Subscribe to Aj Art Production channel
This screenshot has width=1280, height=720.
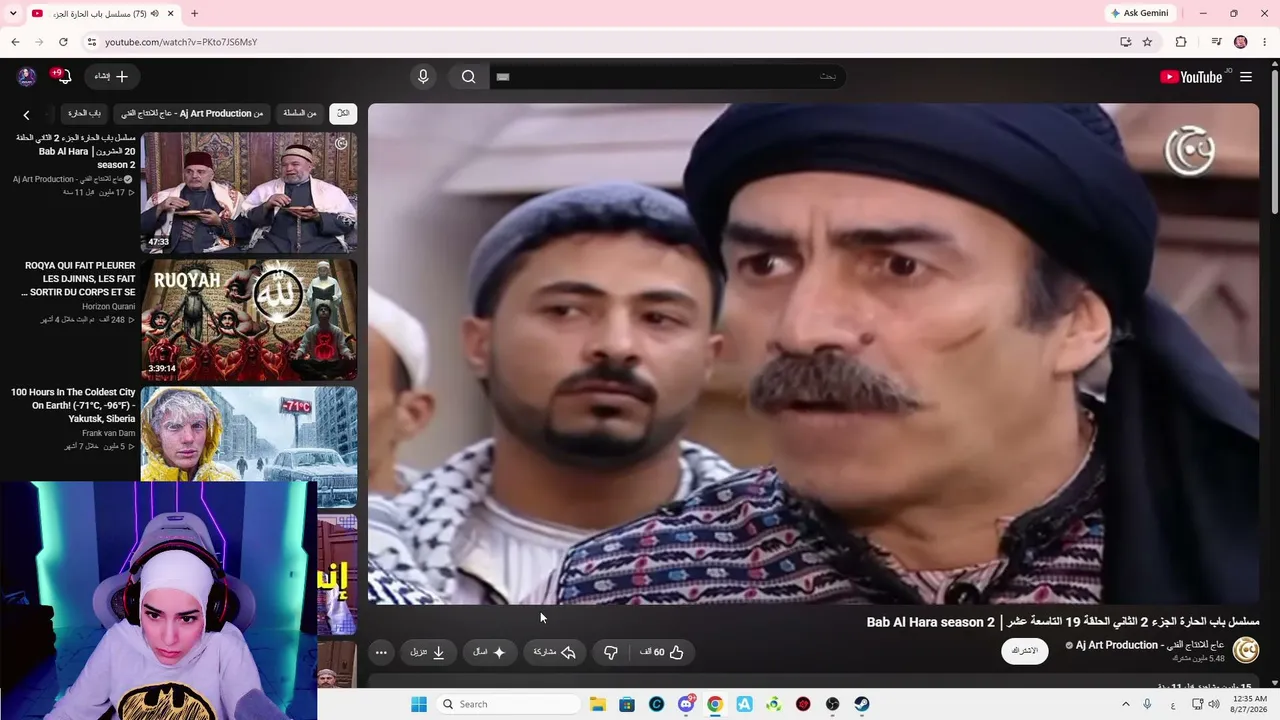click(x=1025, y=651)
